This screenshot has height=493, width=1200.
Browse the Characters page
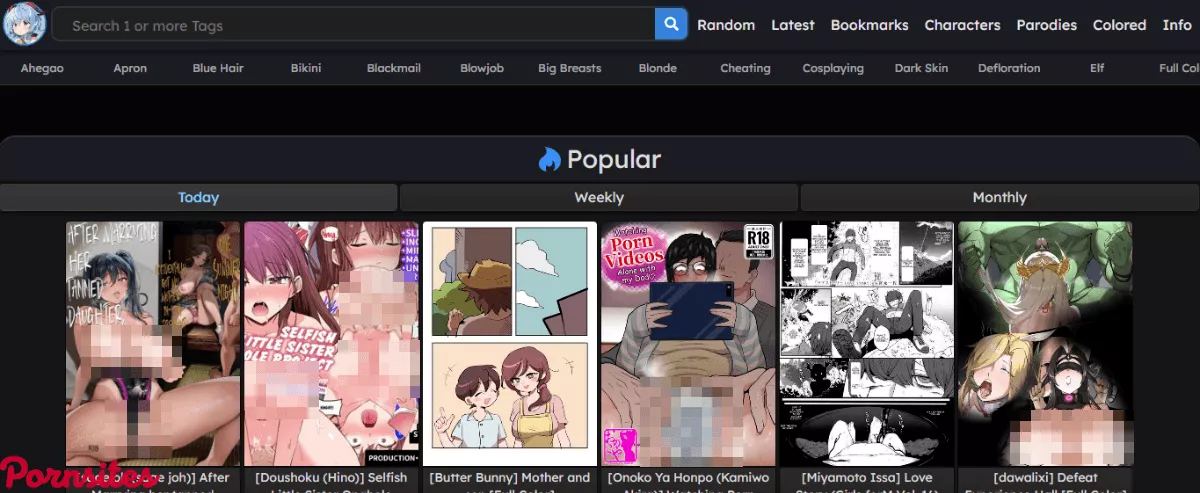(x=962, y=25)
